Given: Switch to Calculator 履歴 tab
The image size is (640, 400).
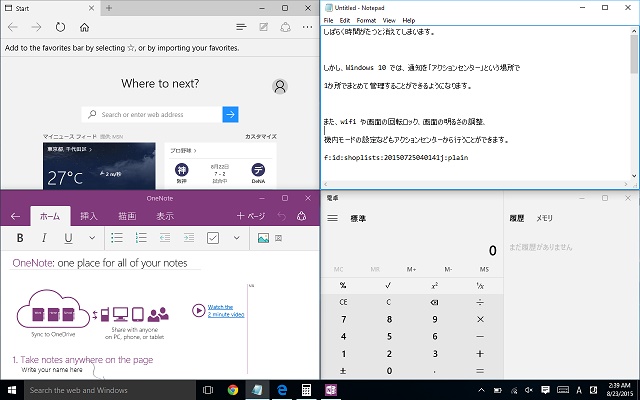Looking at the screenshot, I should click(516, 218).
